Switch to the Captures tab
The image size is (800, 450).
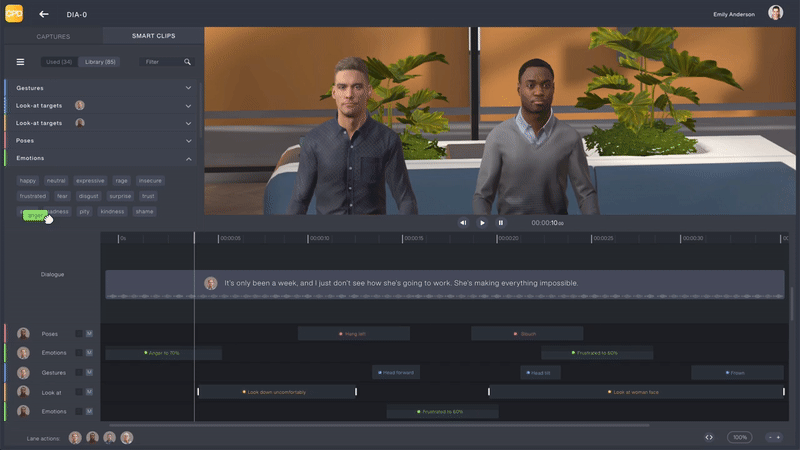click(x=53, y=36)
